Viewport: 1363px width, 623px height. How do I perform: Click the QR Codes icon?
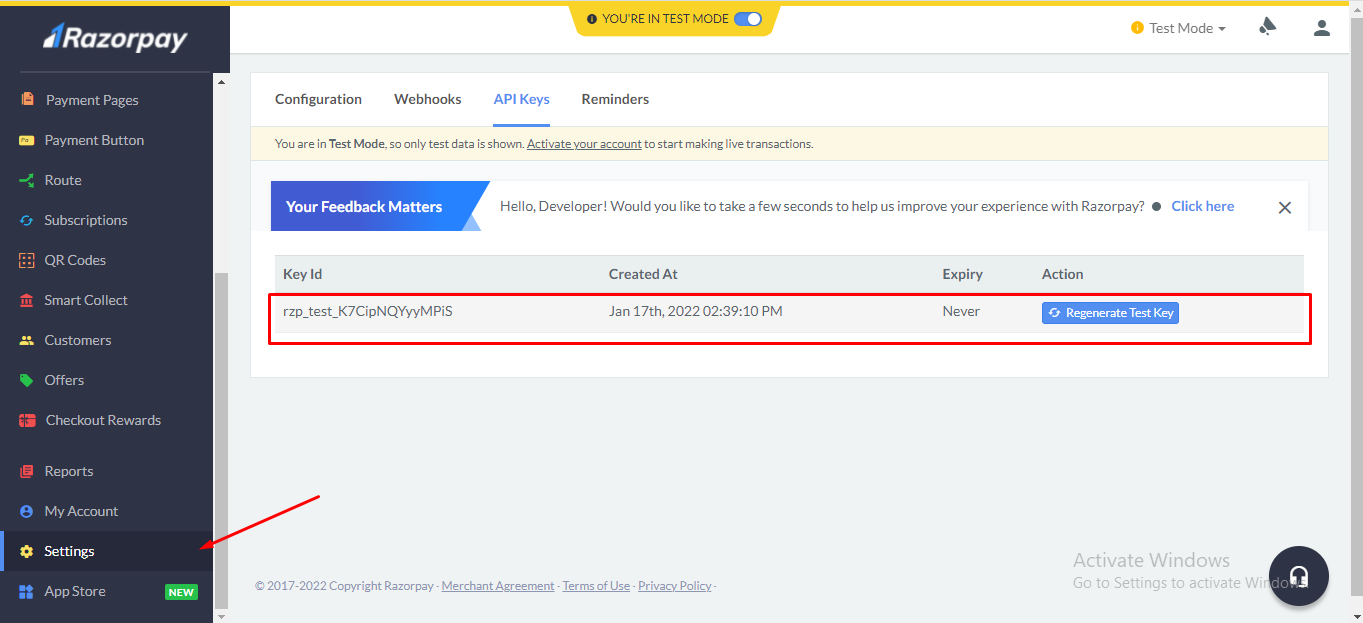pos(27,260)
